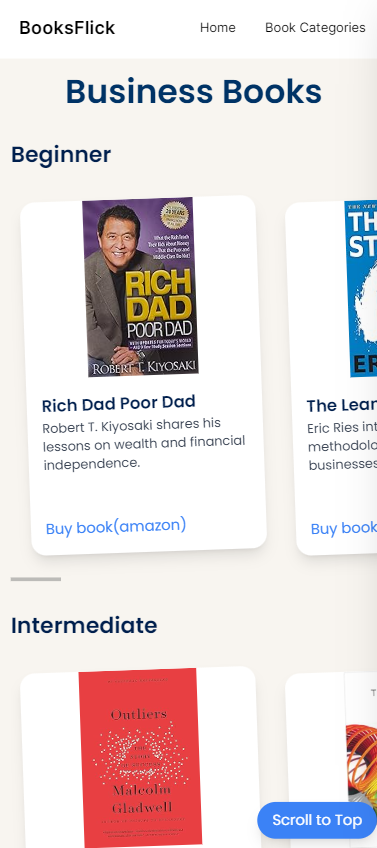Select the Beginner section heading
Screen dimensions: 377x848
61,155
